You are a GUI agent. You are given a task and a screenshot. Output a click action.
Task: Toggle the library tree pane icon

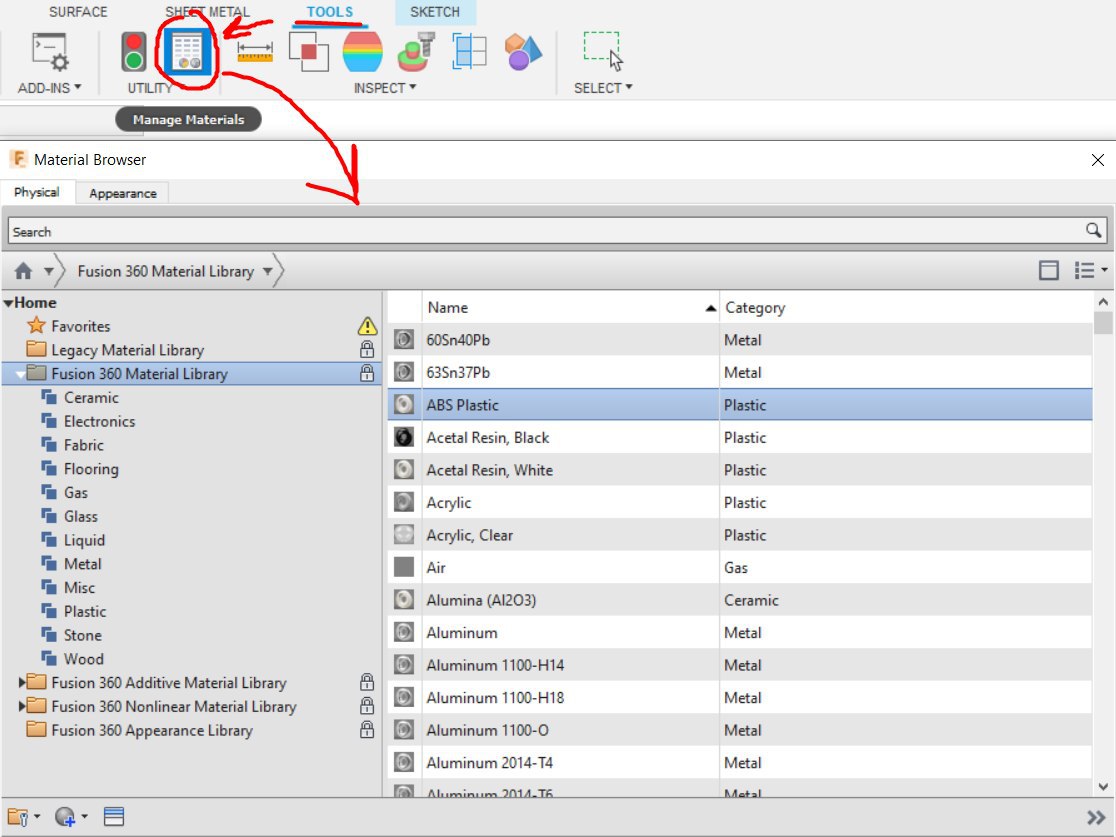coord(1048,270)
